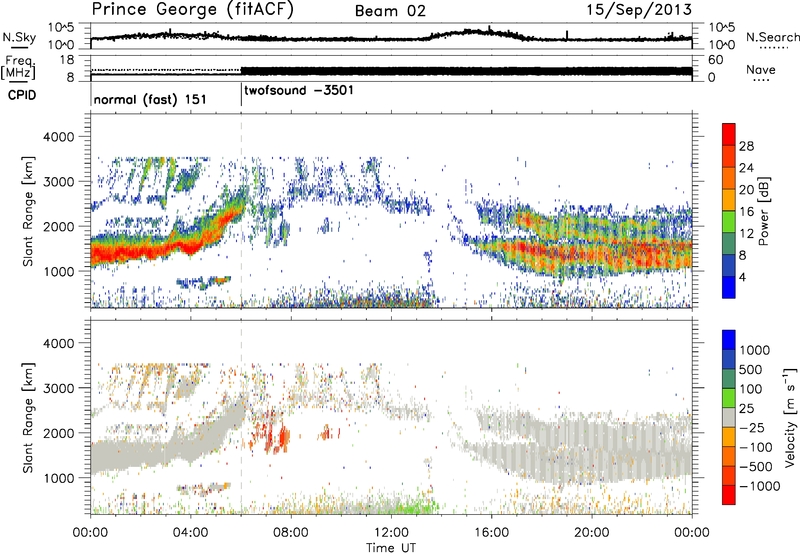Click the 'Time UT' axis label
The width and height of the screenshot is (800, 554).
click(391, 548)
